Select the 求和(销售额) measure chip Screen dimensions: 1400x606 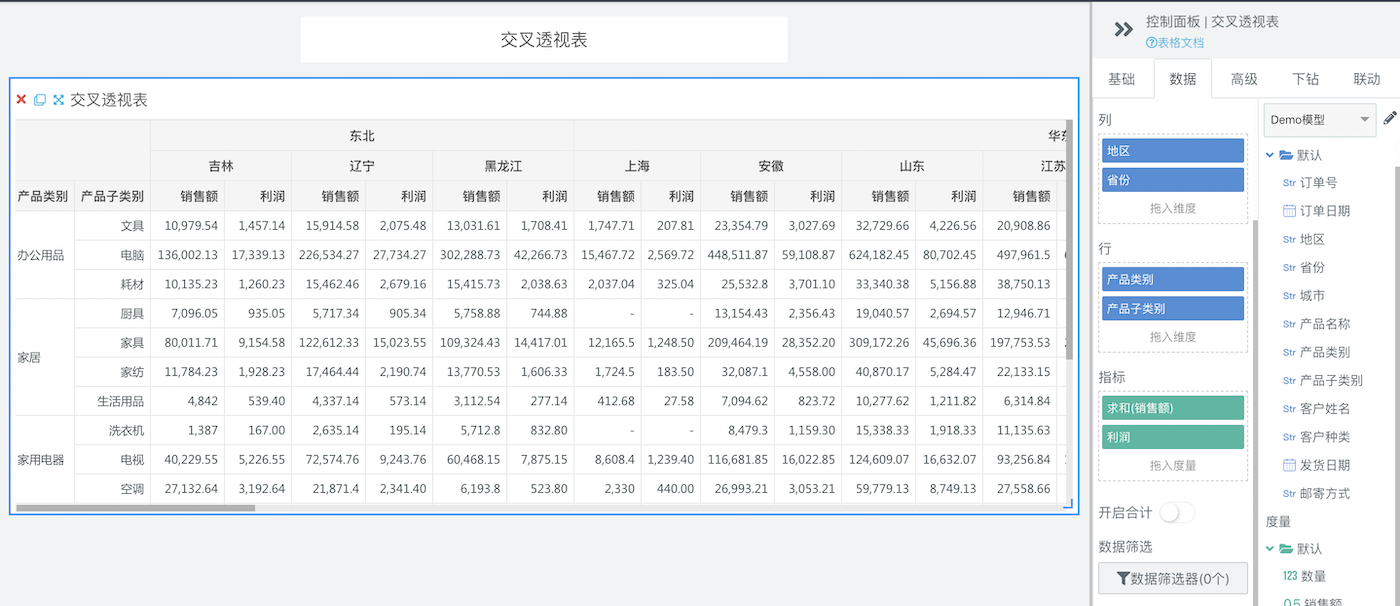pos(1173,408)
